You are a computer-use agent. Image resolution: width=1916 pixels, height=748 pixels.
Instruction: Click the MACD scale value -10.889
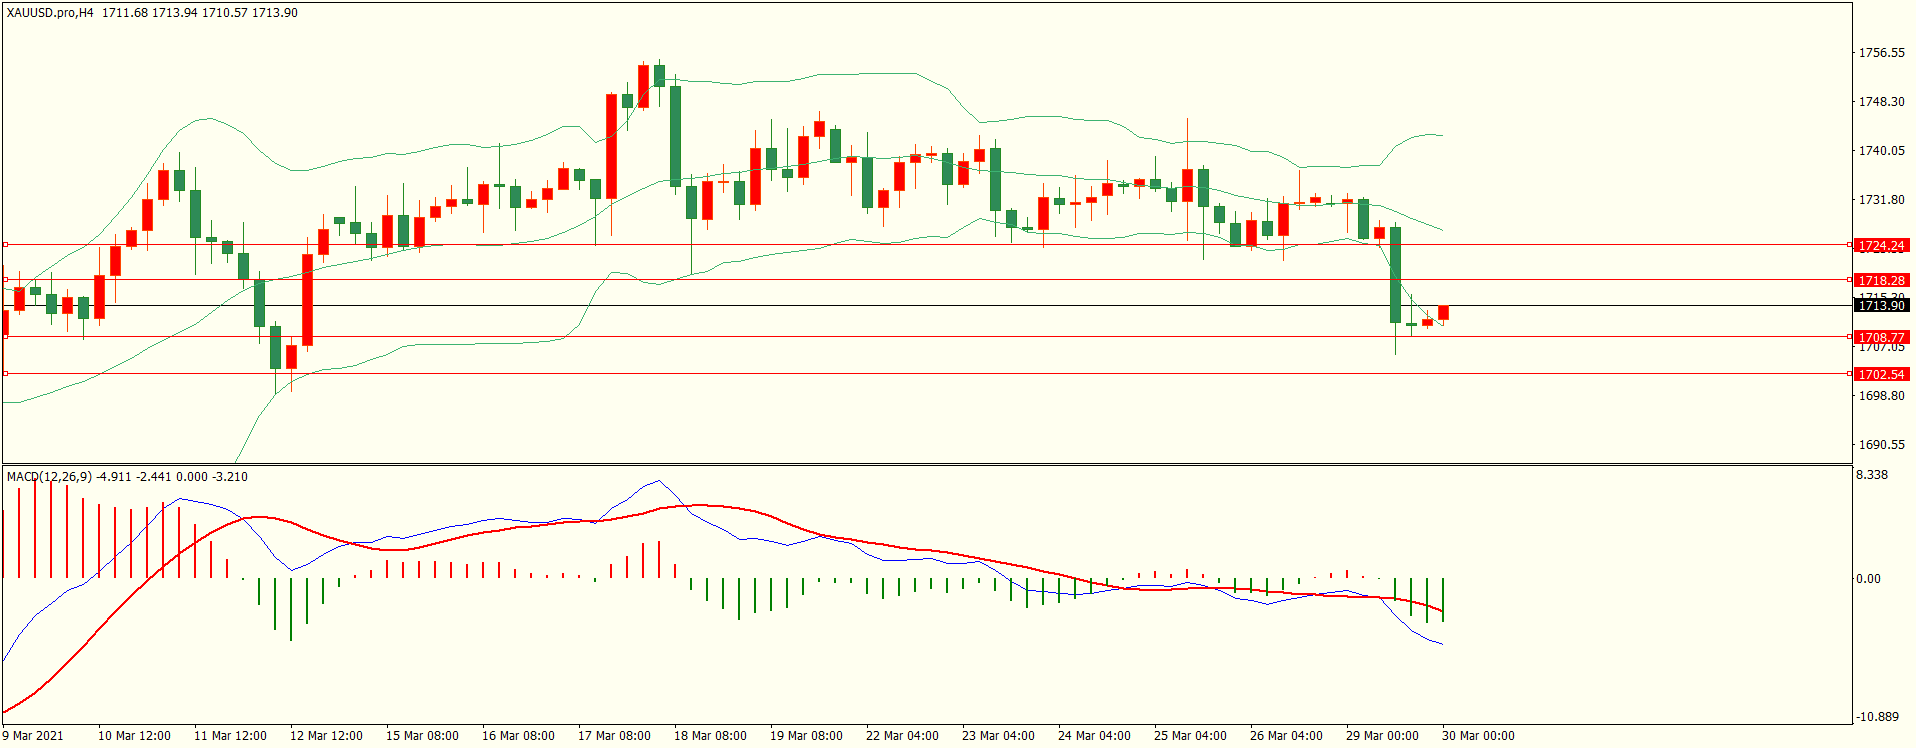click(1877, 717)
